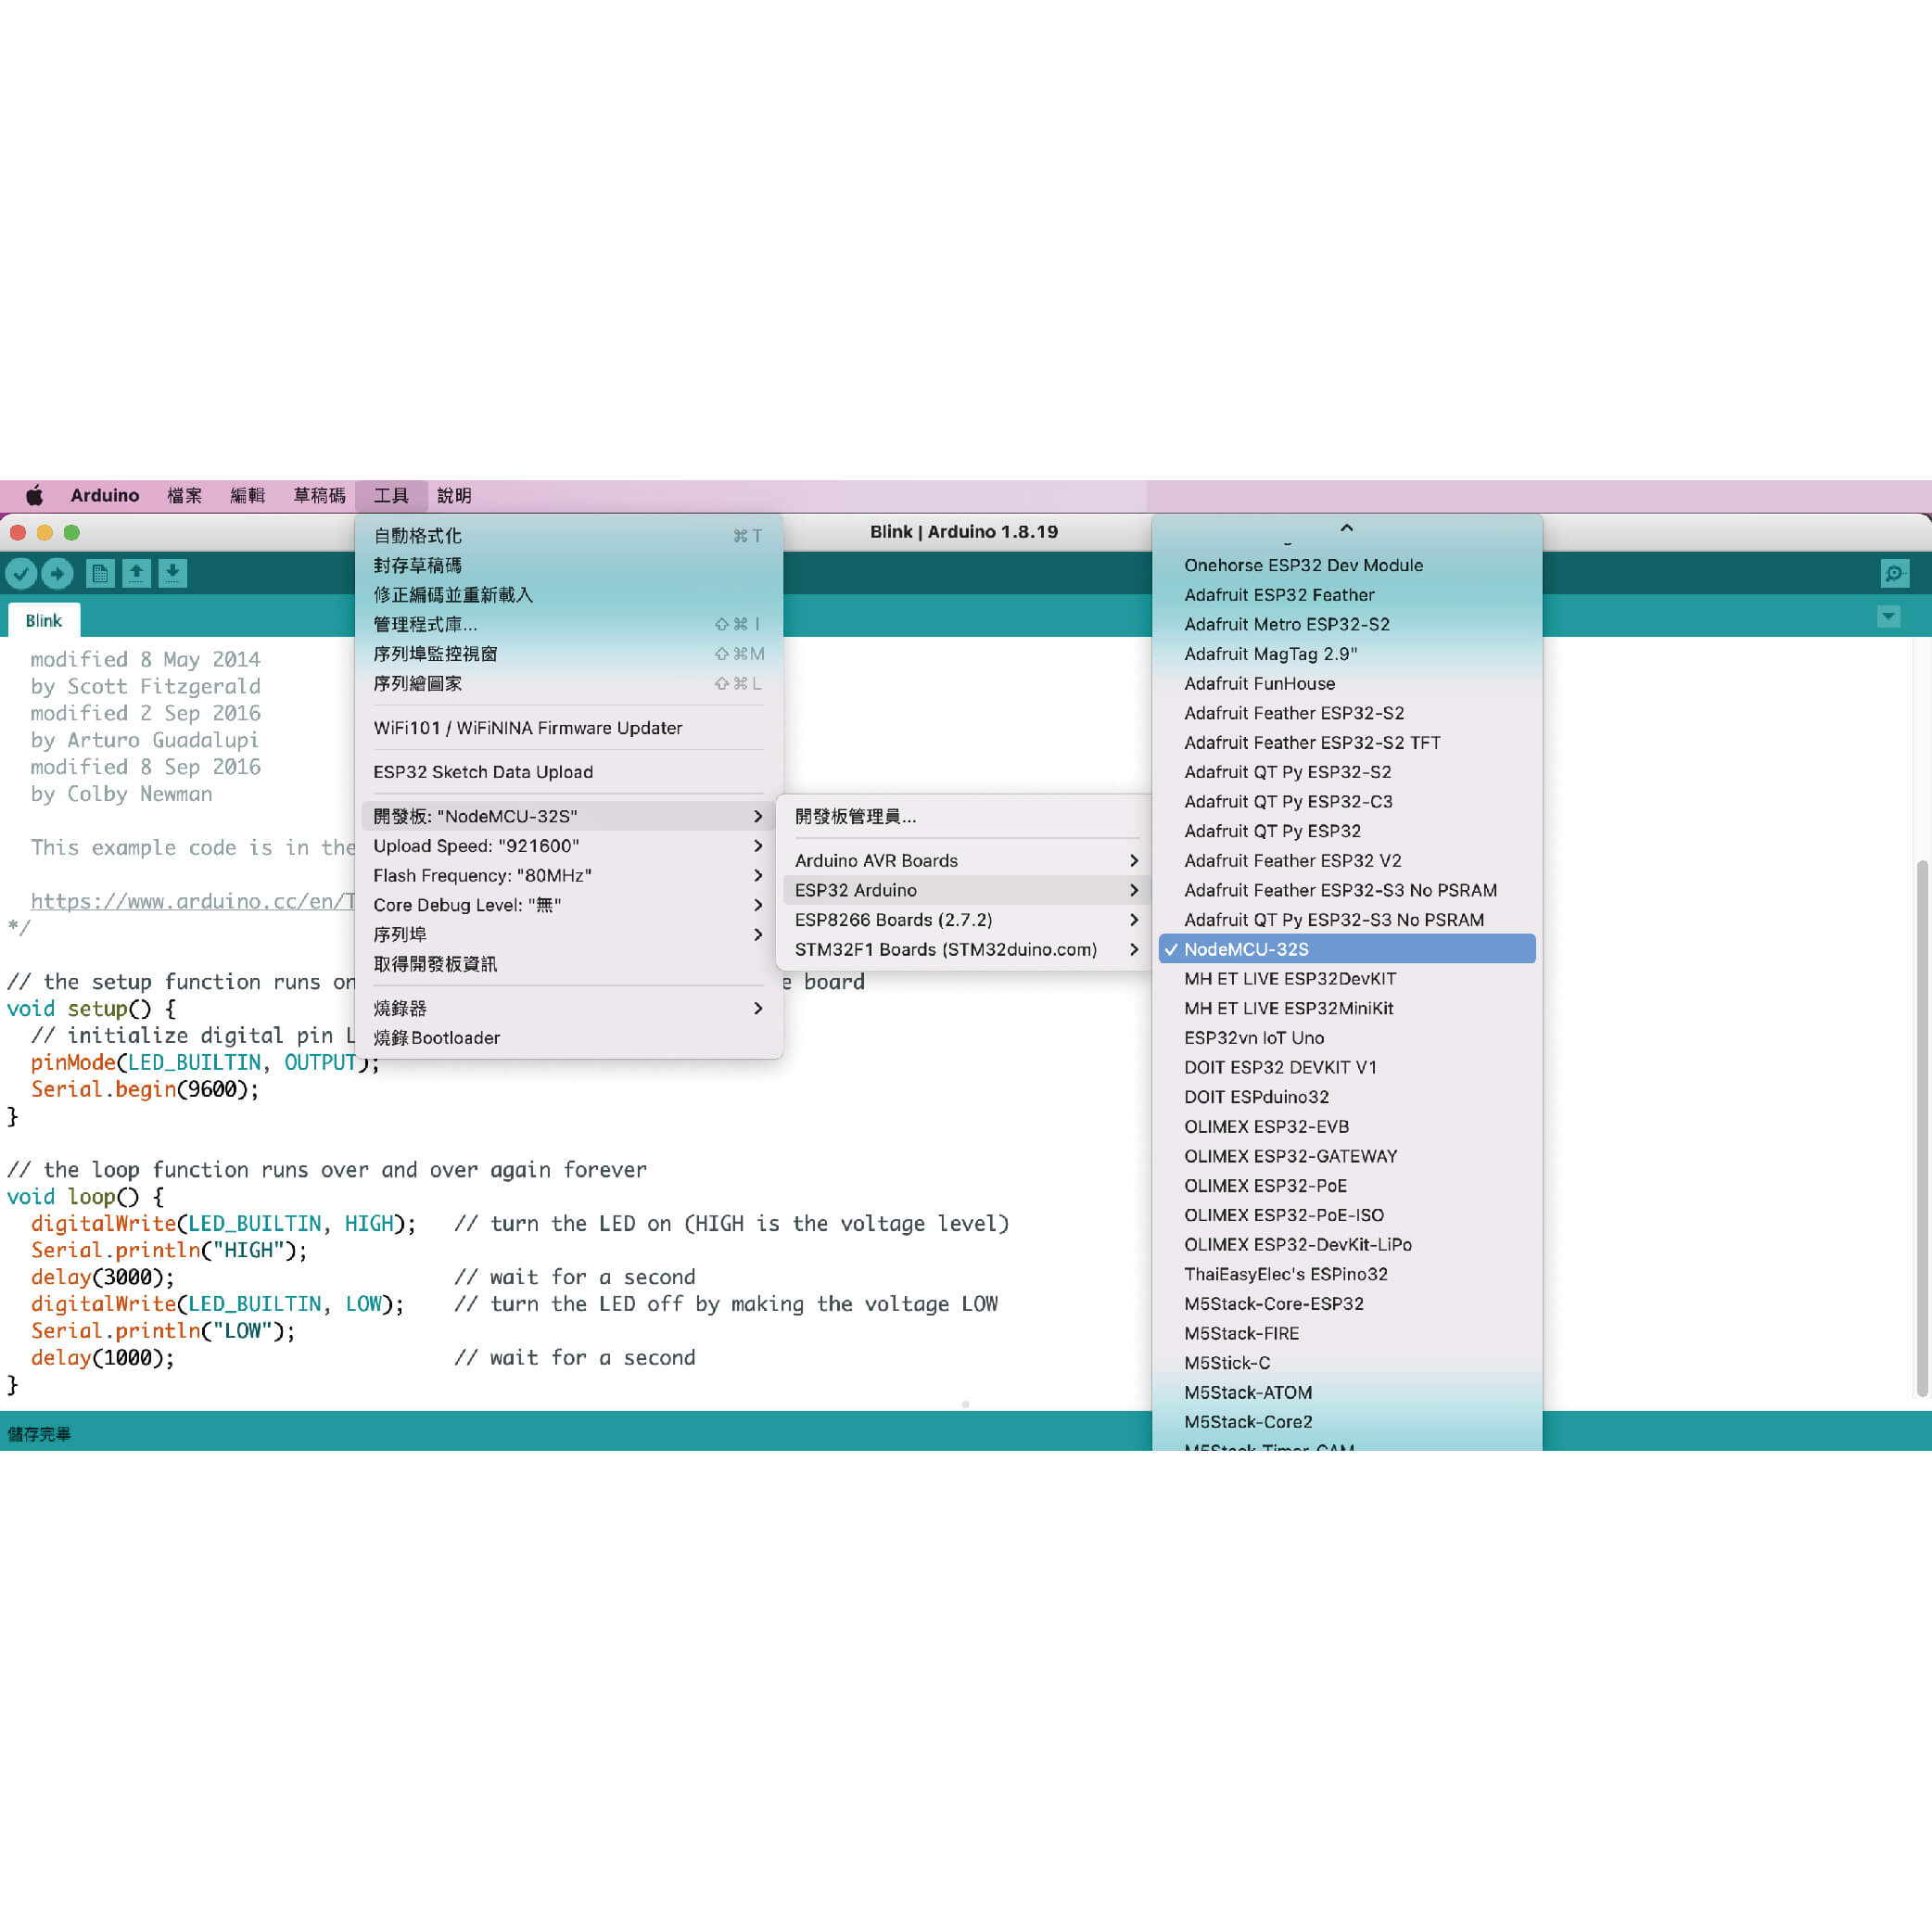Select Adafruit Metro ESP32-S2 board
The image size is (1932, 1932).
1346,624
